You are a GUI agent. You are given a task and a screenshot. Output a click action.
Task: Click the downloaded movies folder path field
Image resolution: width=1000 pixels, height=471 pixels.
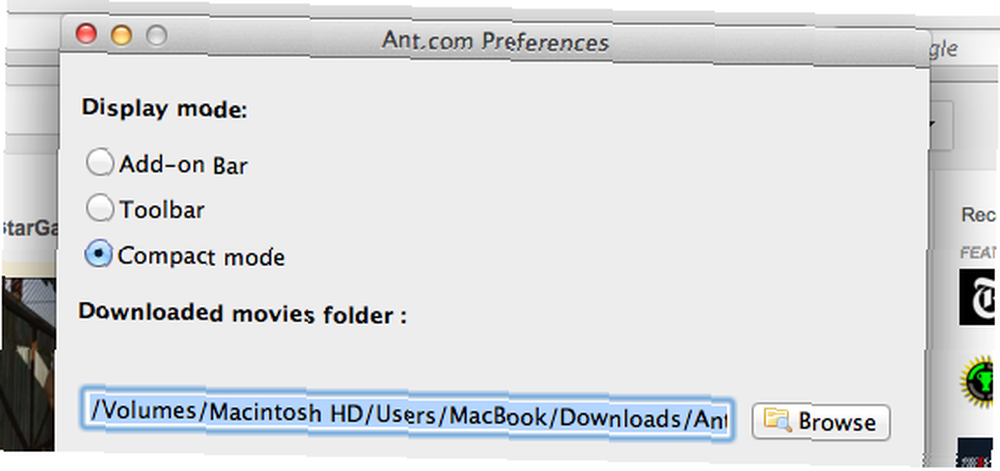[x=408, y=415]
